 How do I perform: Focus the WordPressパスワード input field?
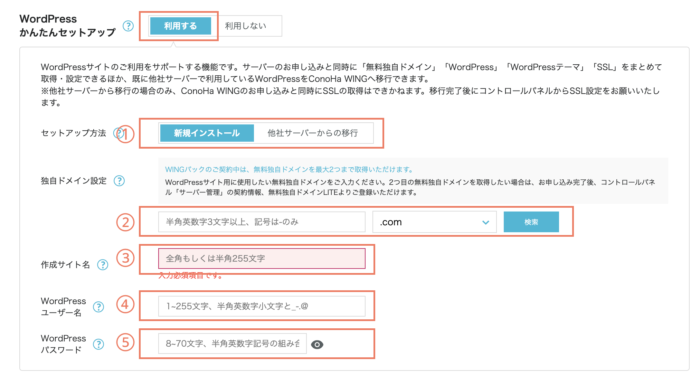232,343
